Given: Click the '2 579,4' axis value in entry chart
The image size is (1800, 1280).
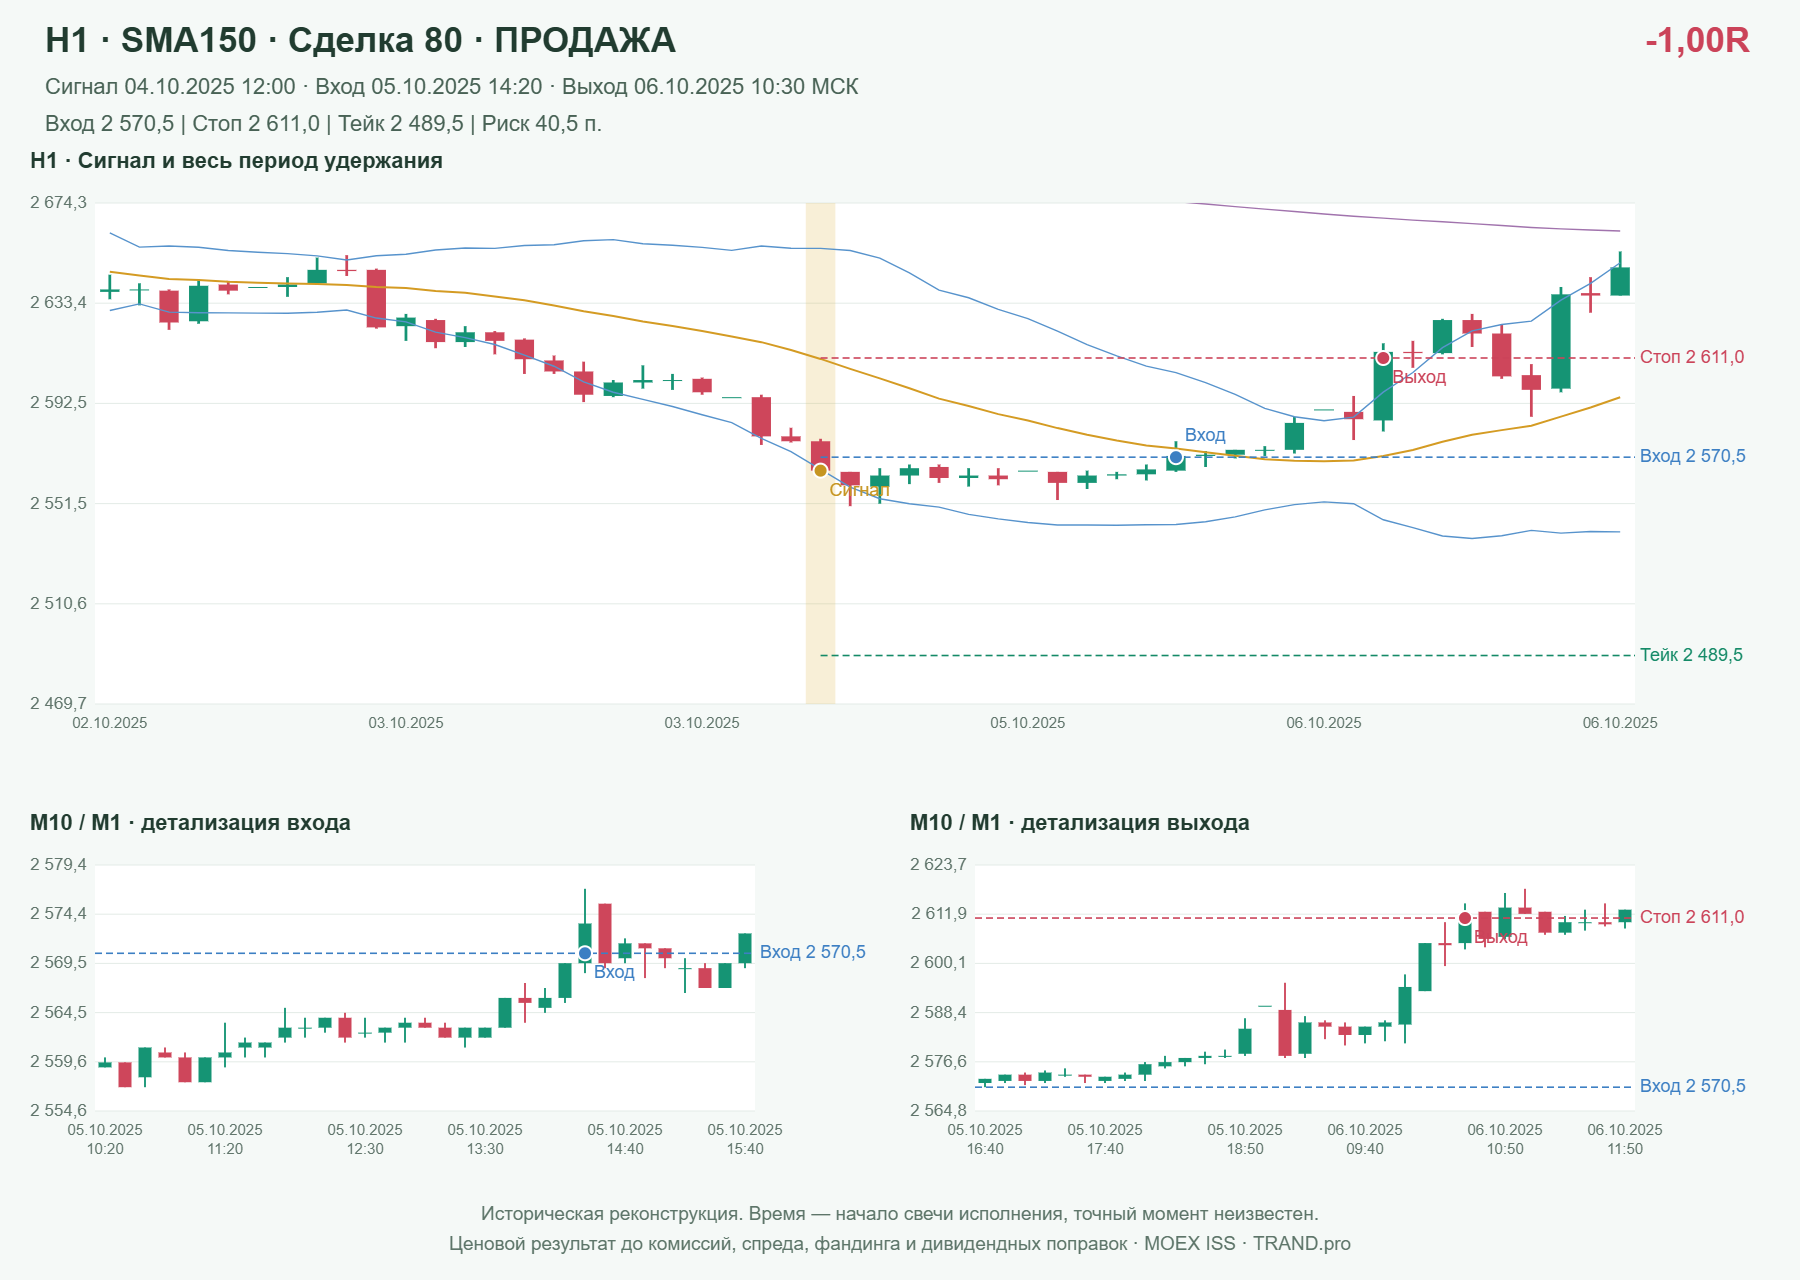Looking at the screenshot, I should (x=58, y=865).
